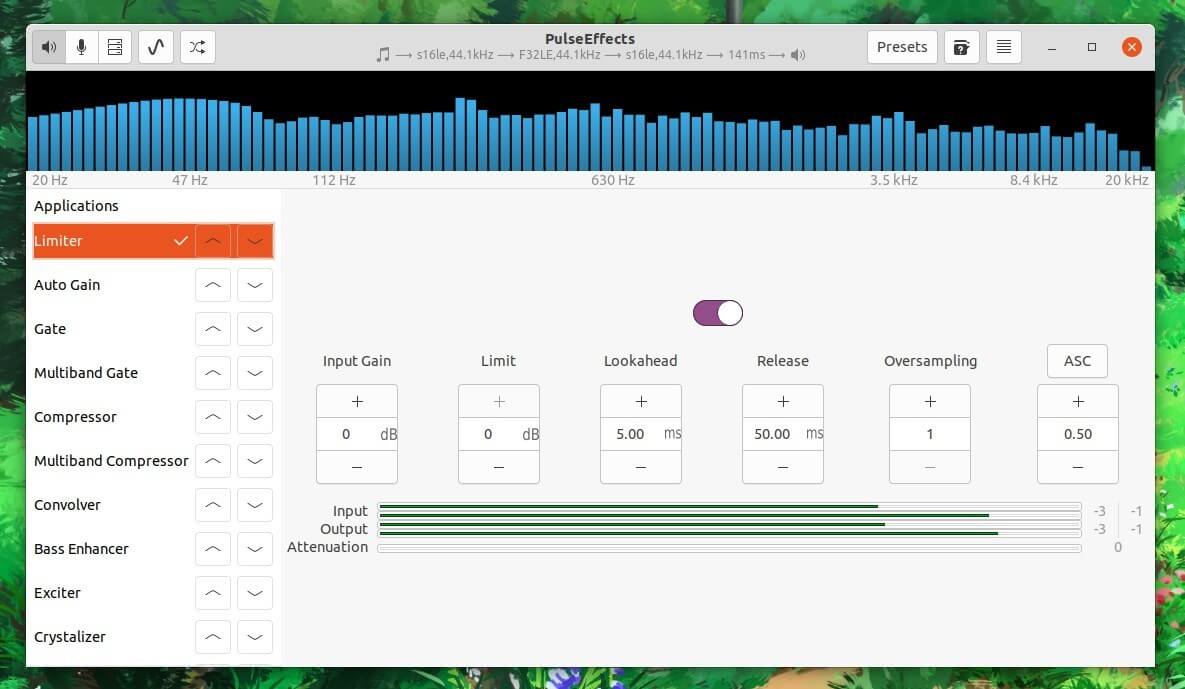Open the spectrum analyzer settings icon

click(155, 46)
